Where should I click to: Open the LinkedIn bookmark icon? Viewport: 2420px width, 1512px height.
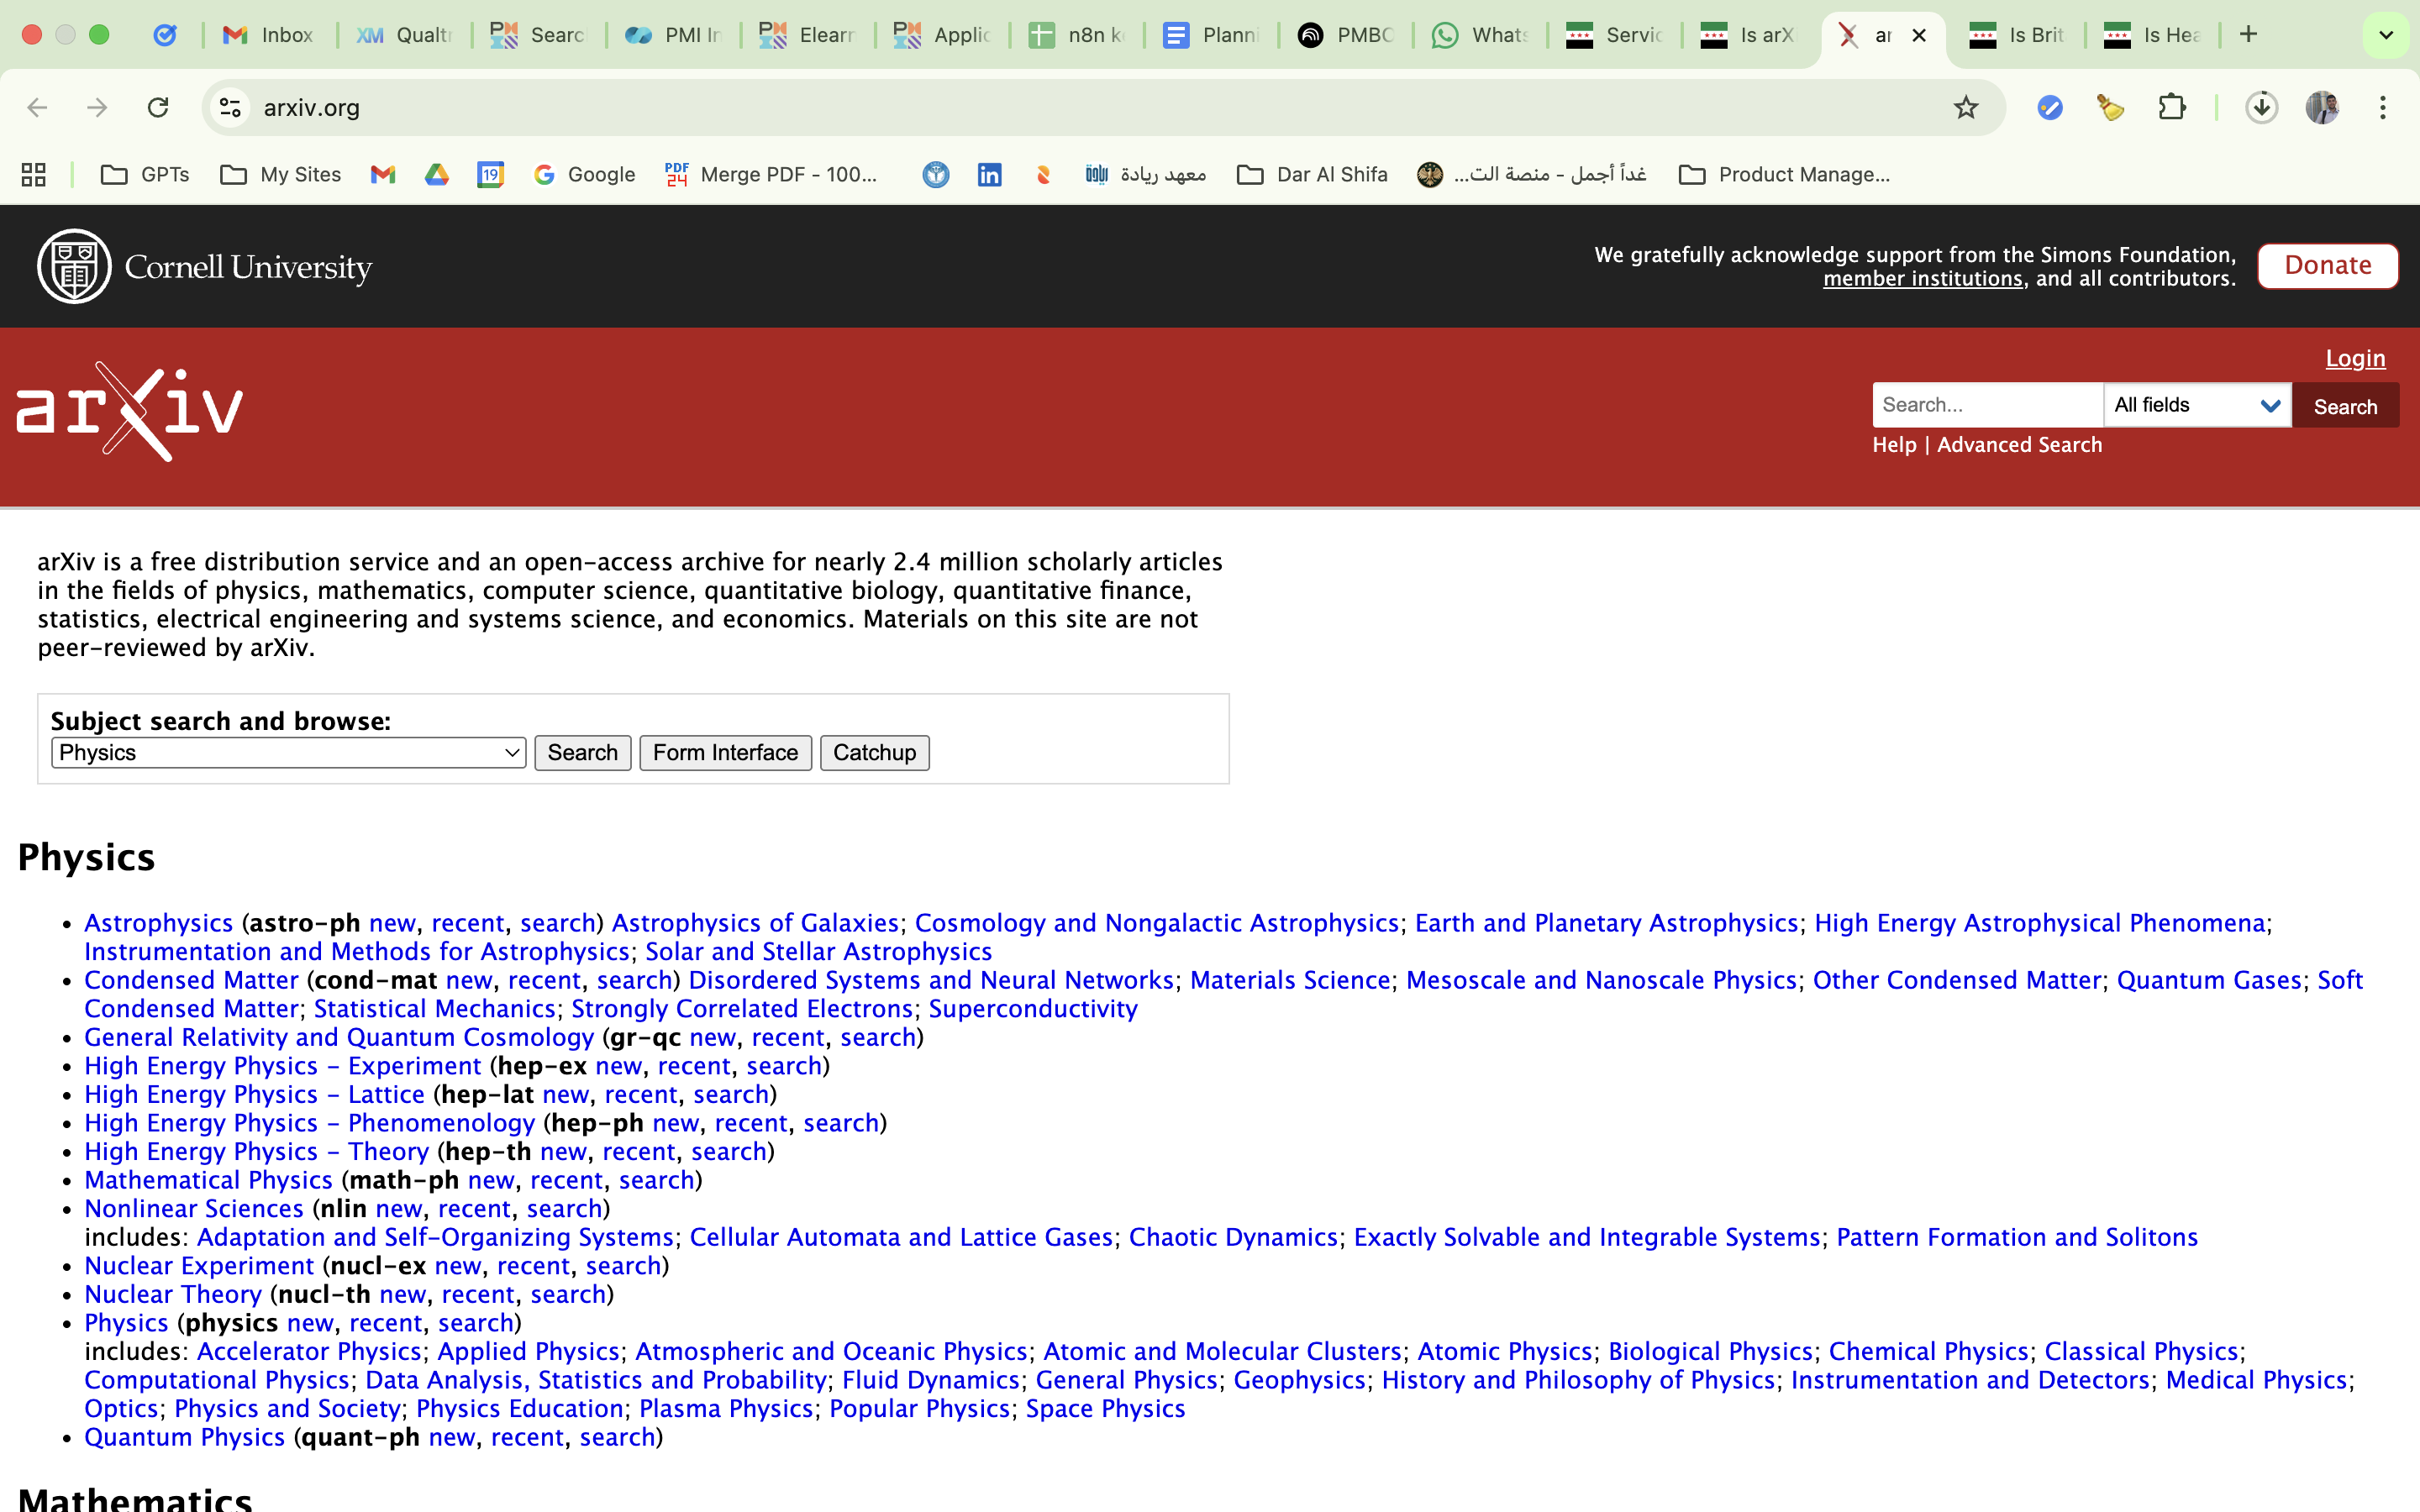(x=989, y=175)
